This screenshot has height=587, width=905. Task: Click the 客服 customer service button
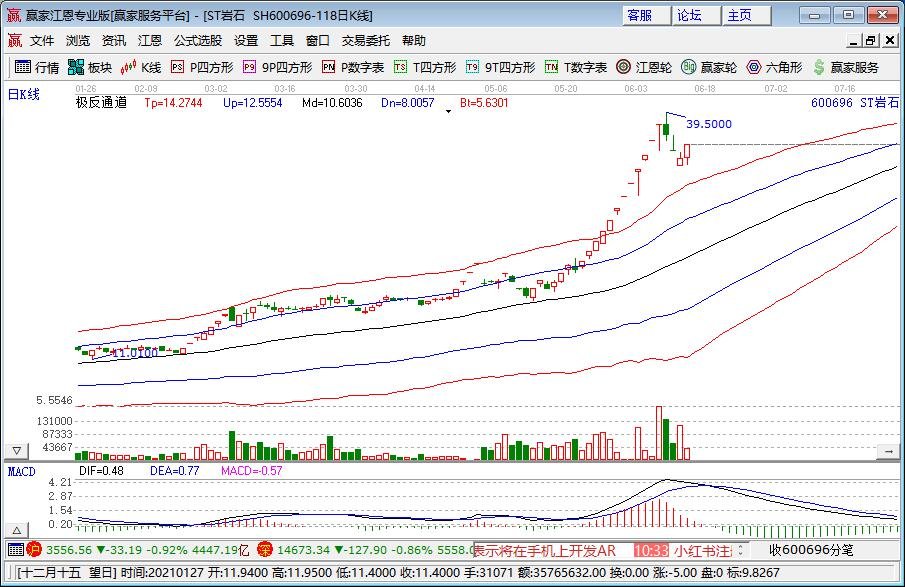[646, 16]
